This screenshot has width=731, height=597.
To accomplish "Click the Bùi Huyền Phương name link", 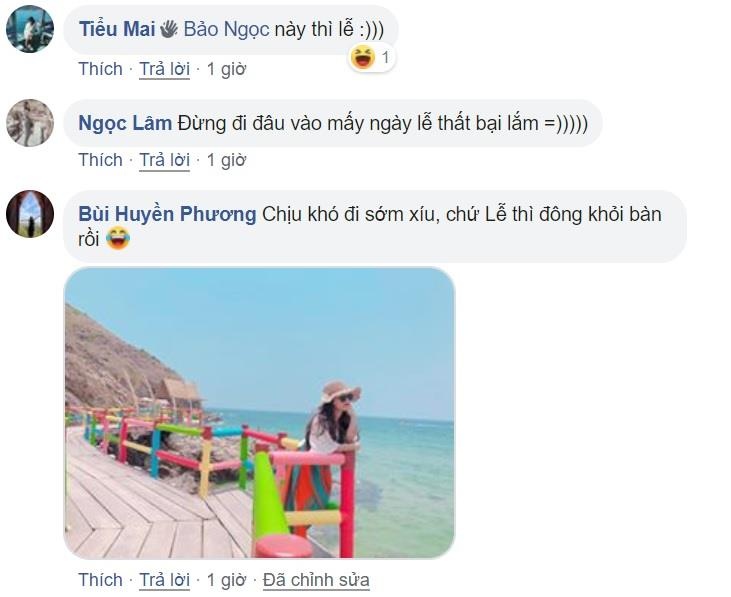I will pyautogui.click(x=167, y=214).
